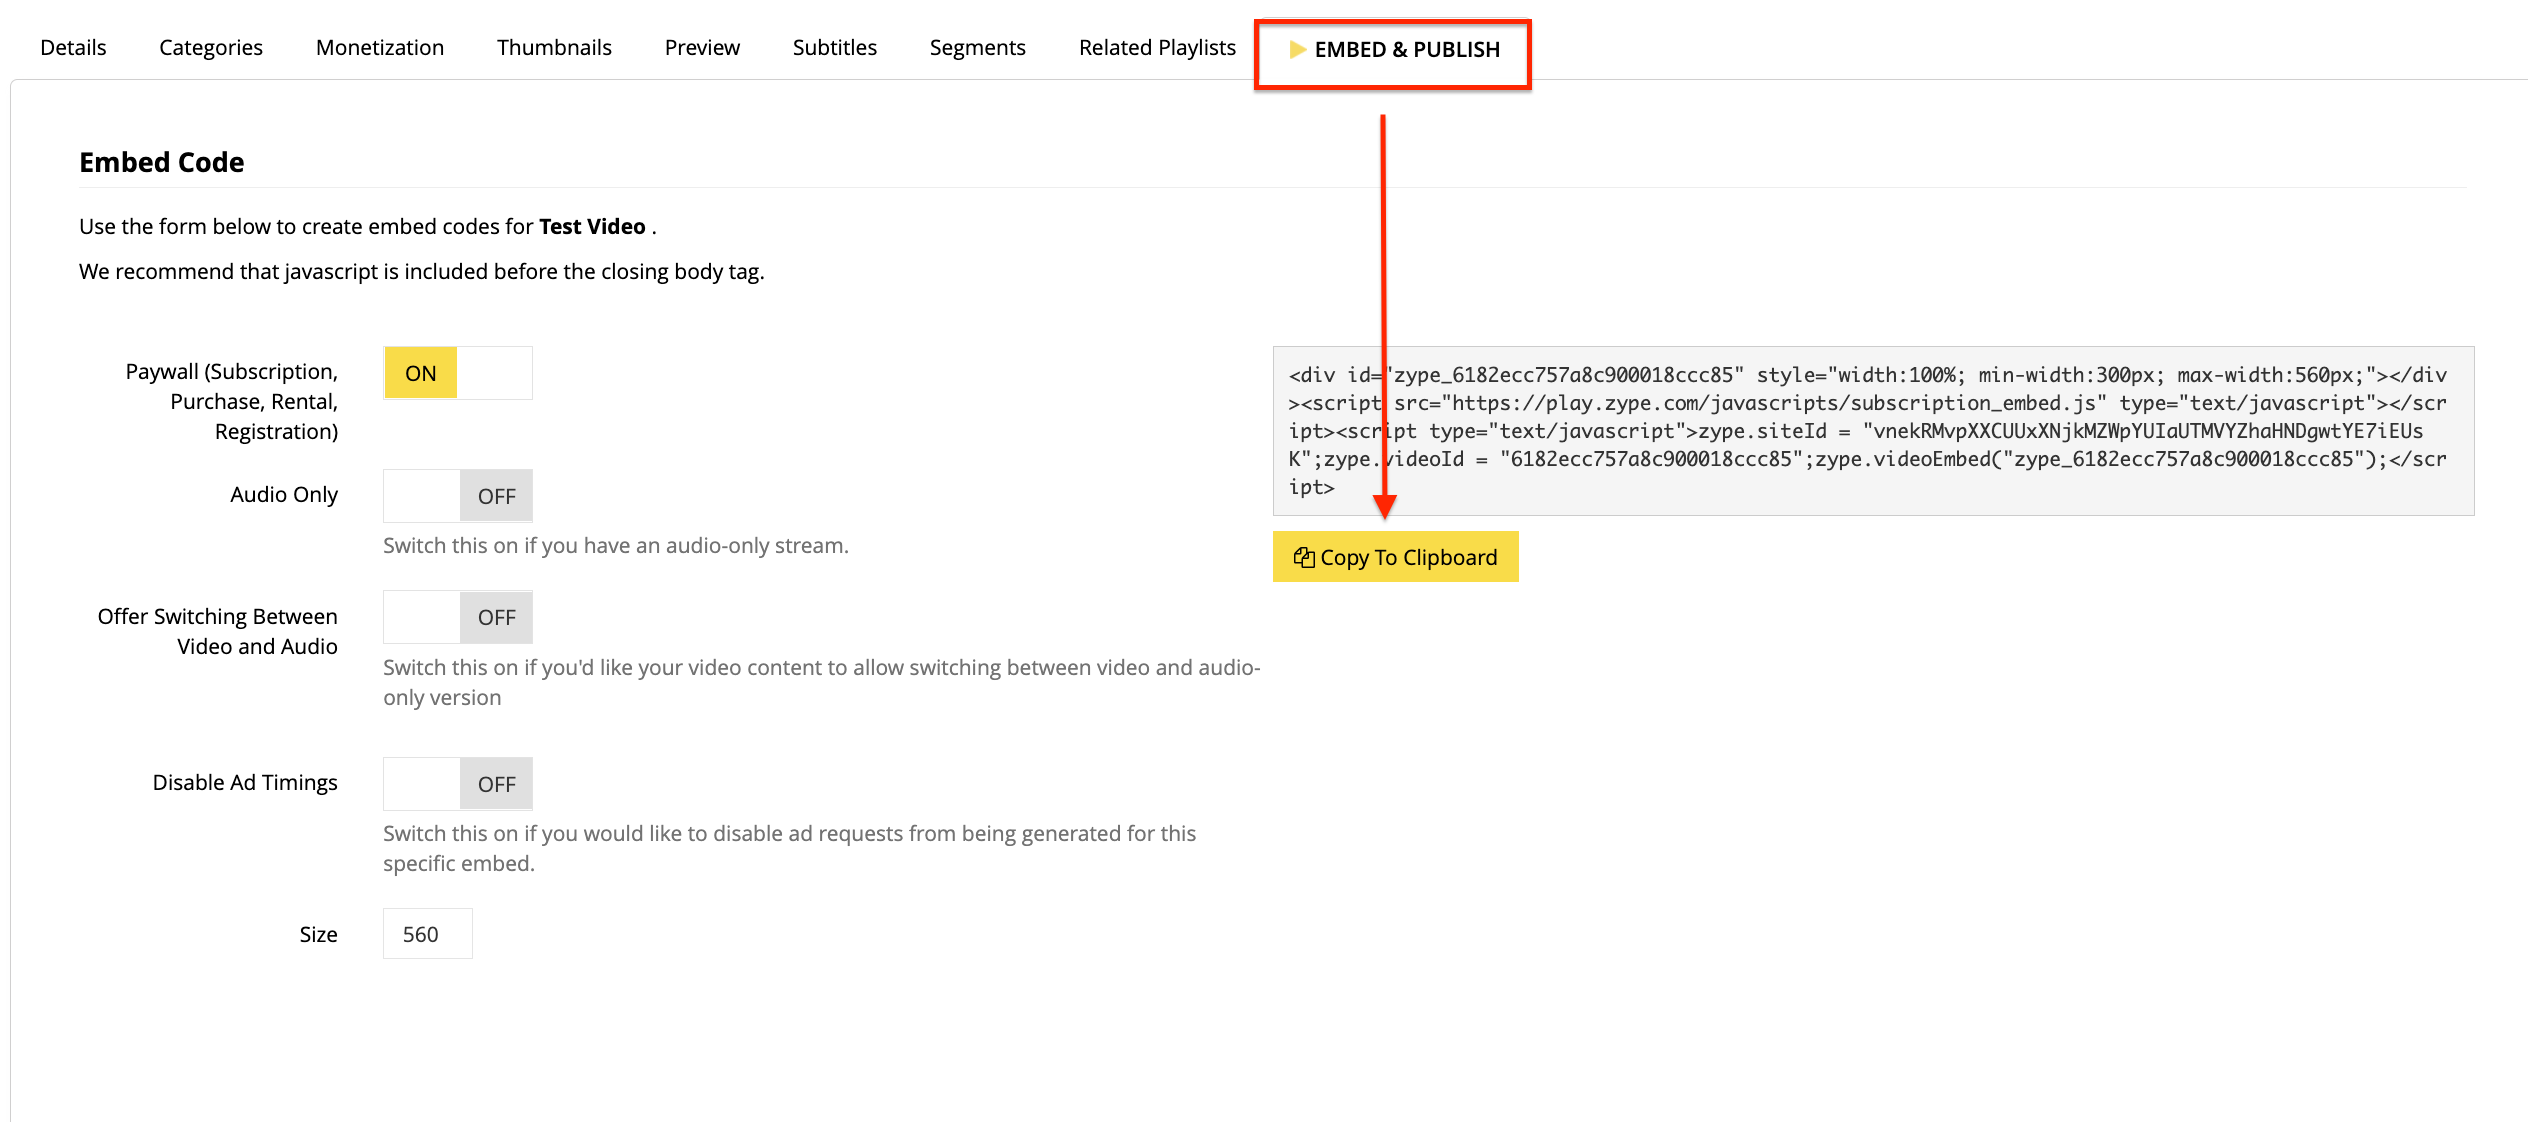Click the bold 'Test Video' text
The image size is (2528, 1122).
(x=592, y=226)
